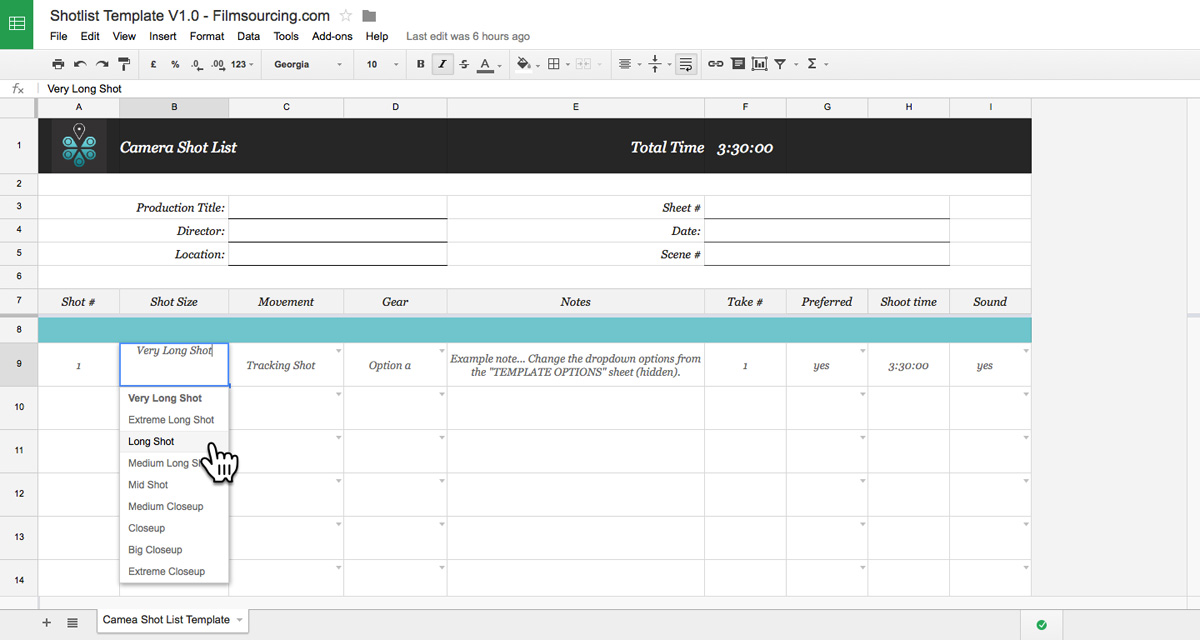The width and height of the screenshot is (1200, 640).
Task: Open the View menu
Action: click(124, 36)
